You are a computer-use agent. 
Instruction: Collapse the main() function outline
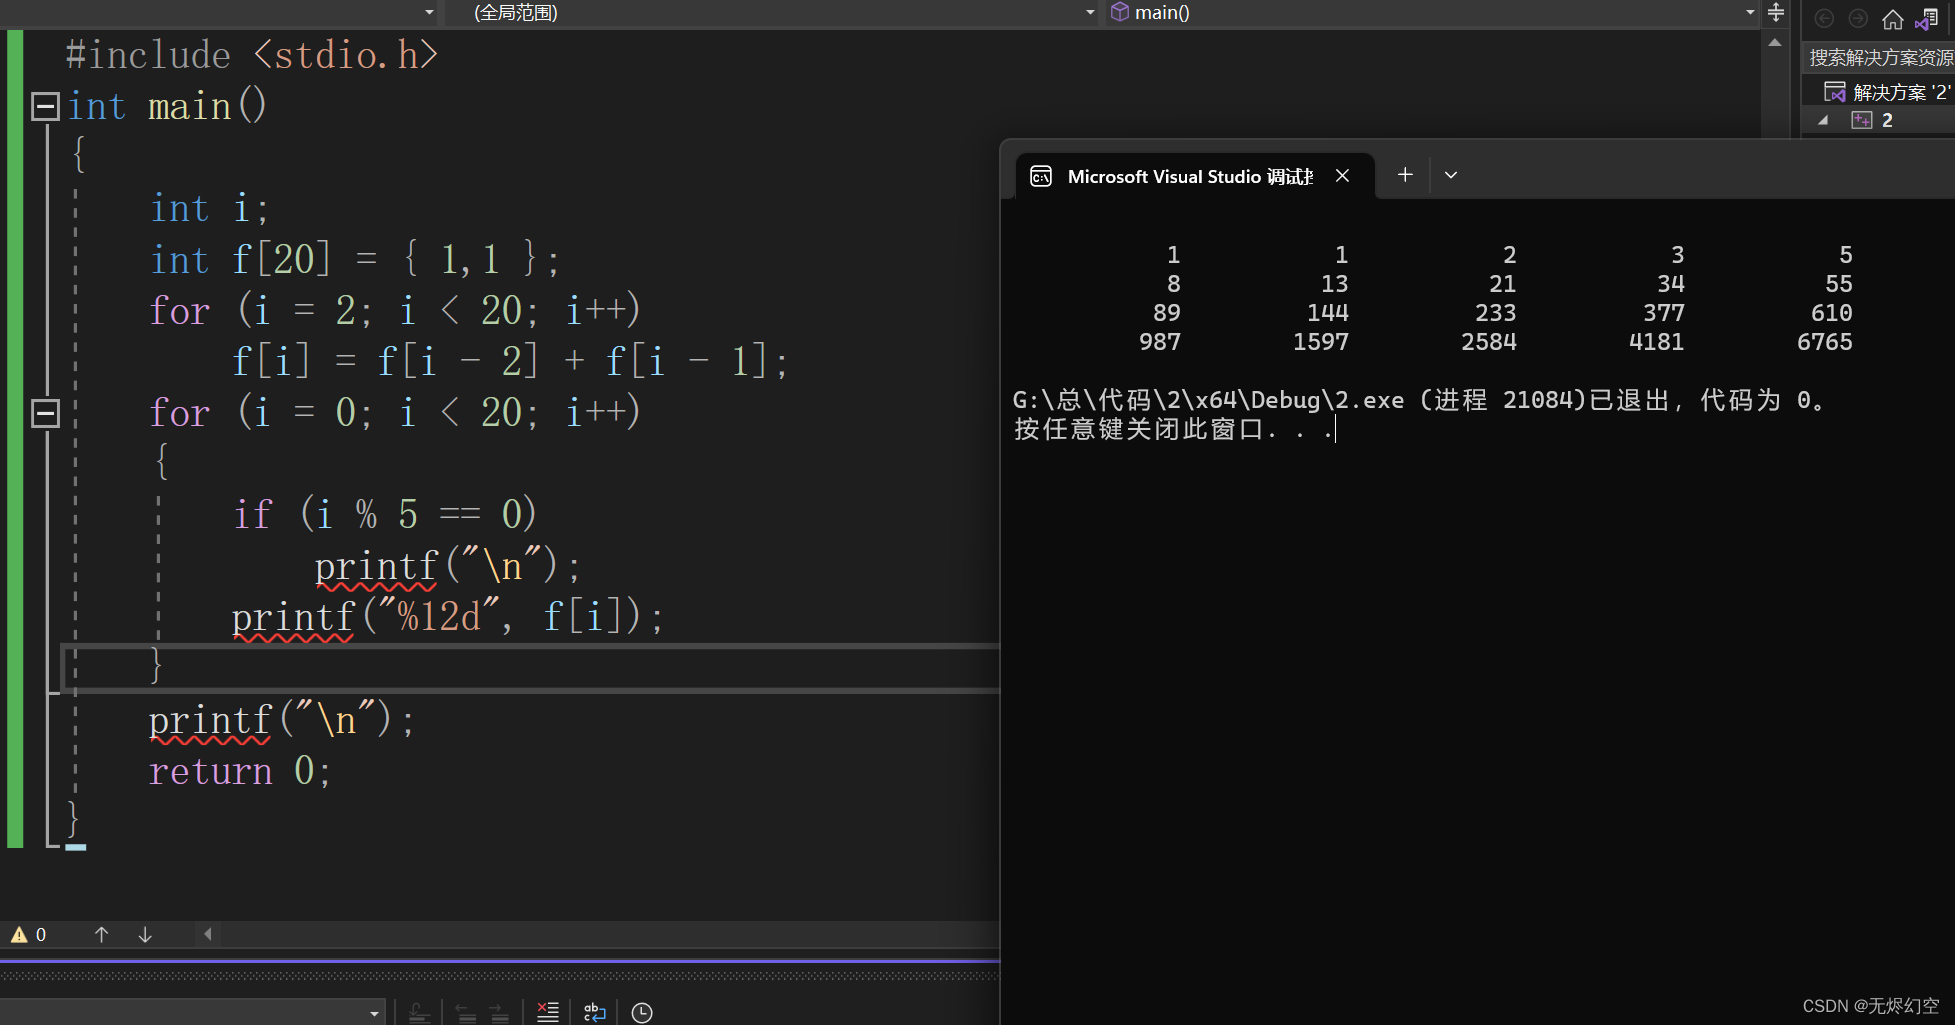click(45, 107)
